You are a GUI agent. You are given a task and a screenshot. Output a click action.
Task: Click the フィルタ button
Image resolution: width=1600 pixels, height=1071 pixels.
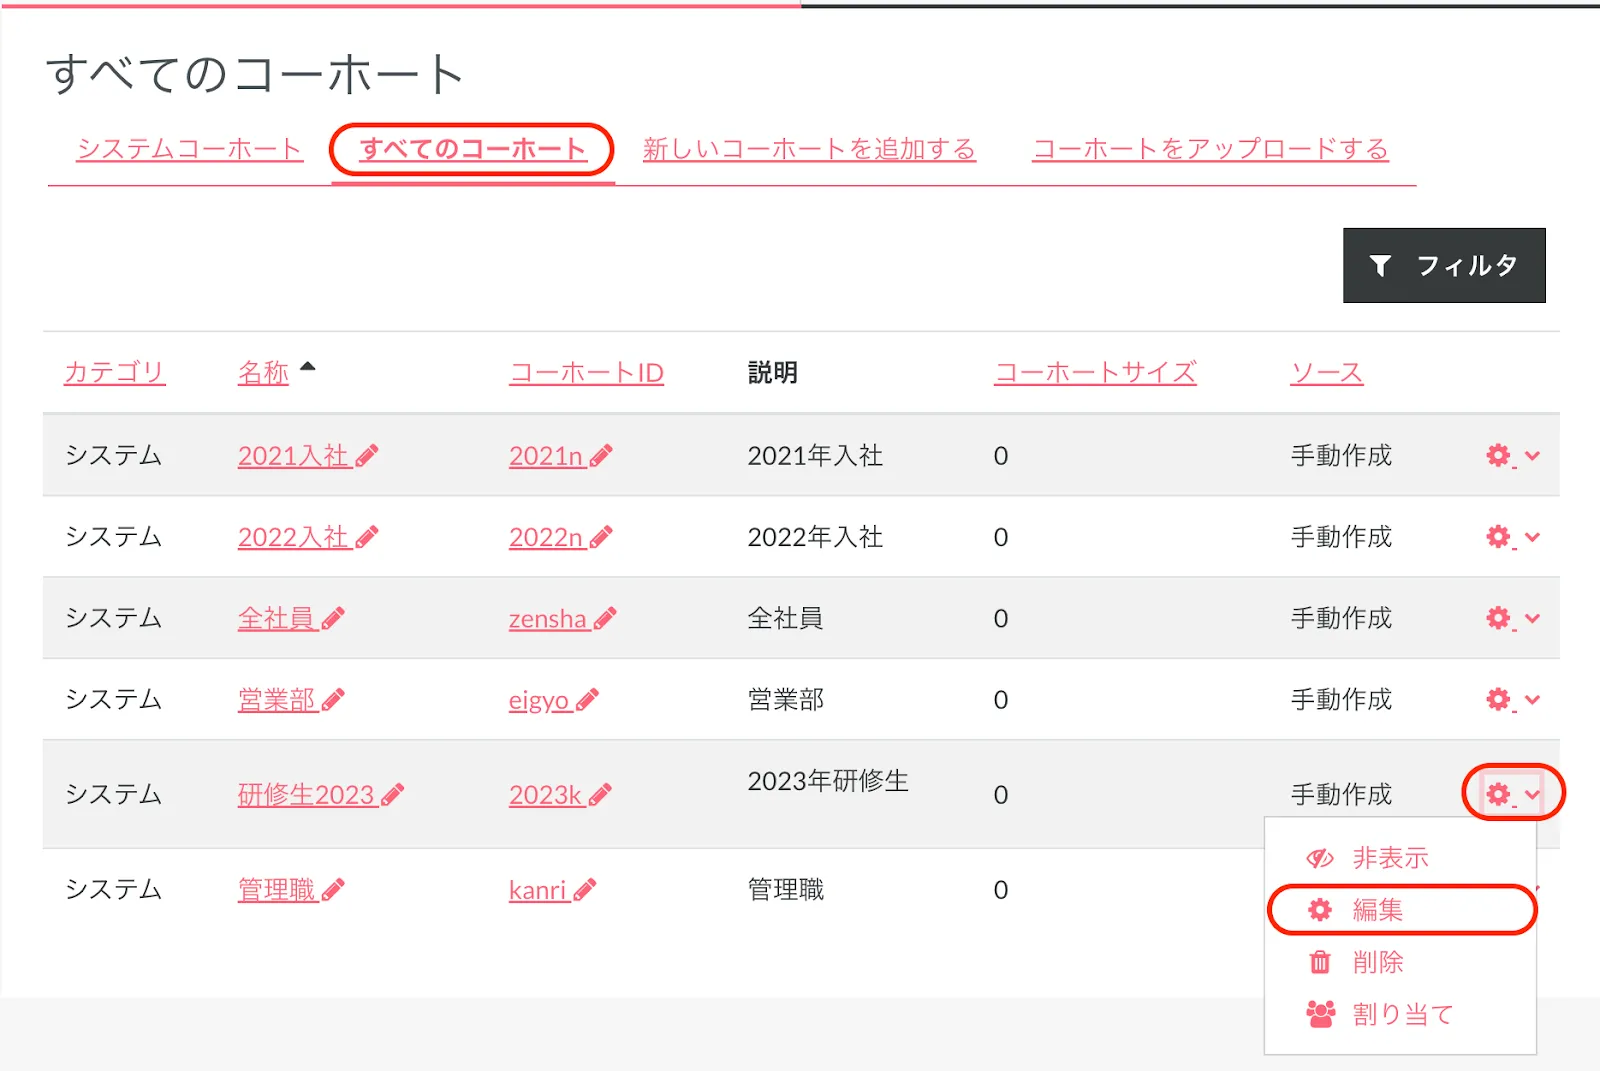[x=1443, y=266]
